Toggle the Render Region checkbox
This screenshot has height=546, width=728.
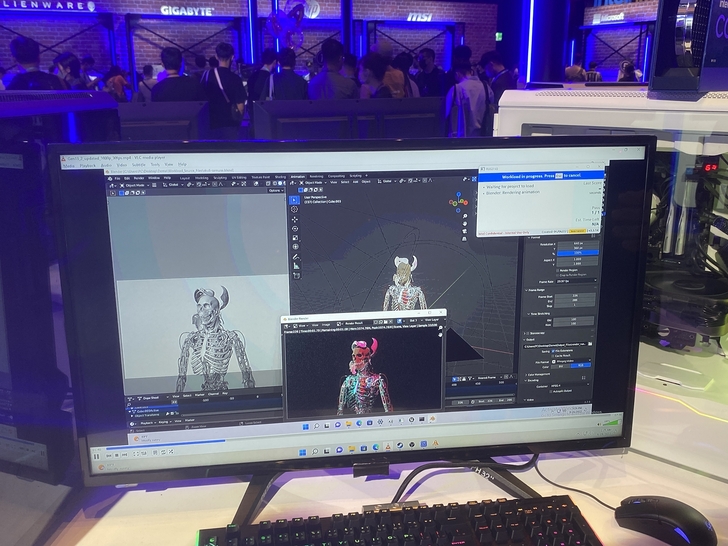click(x=558, y=270)
